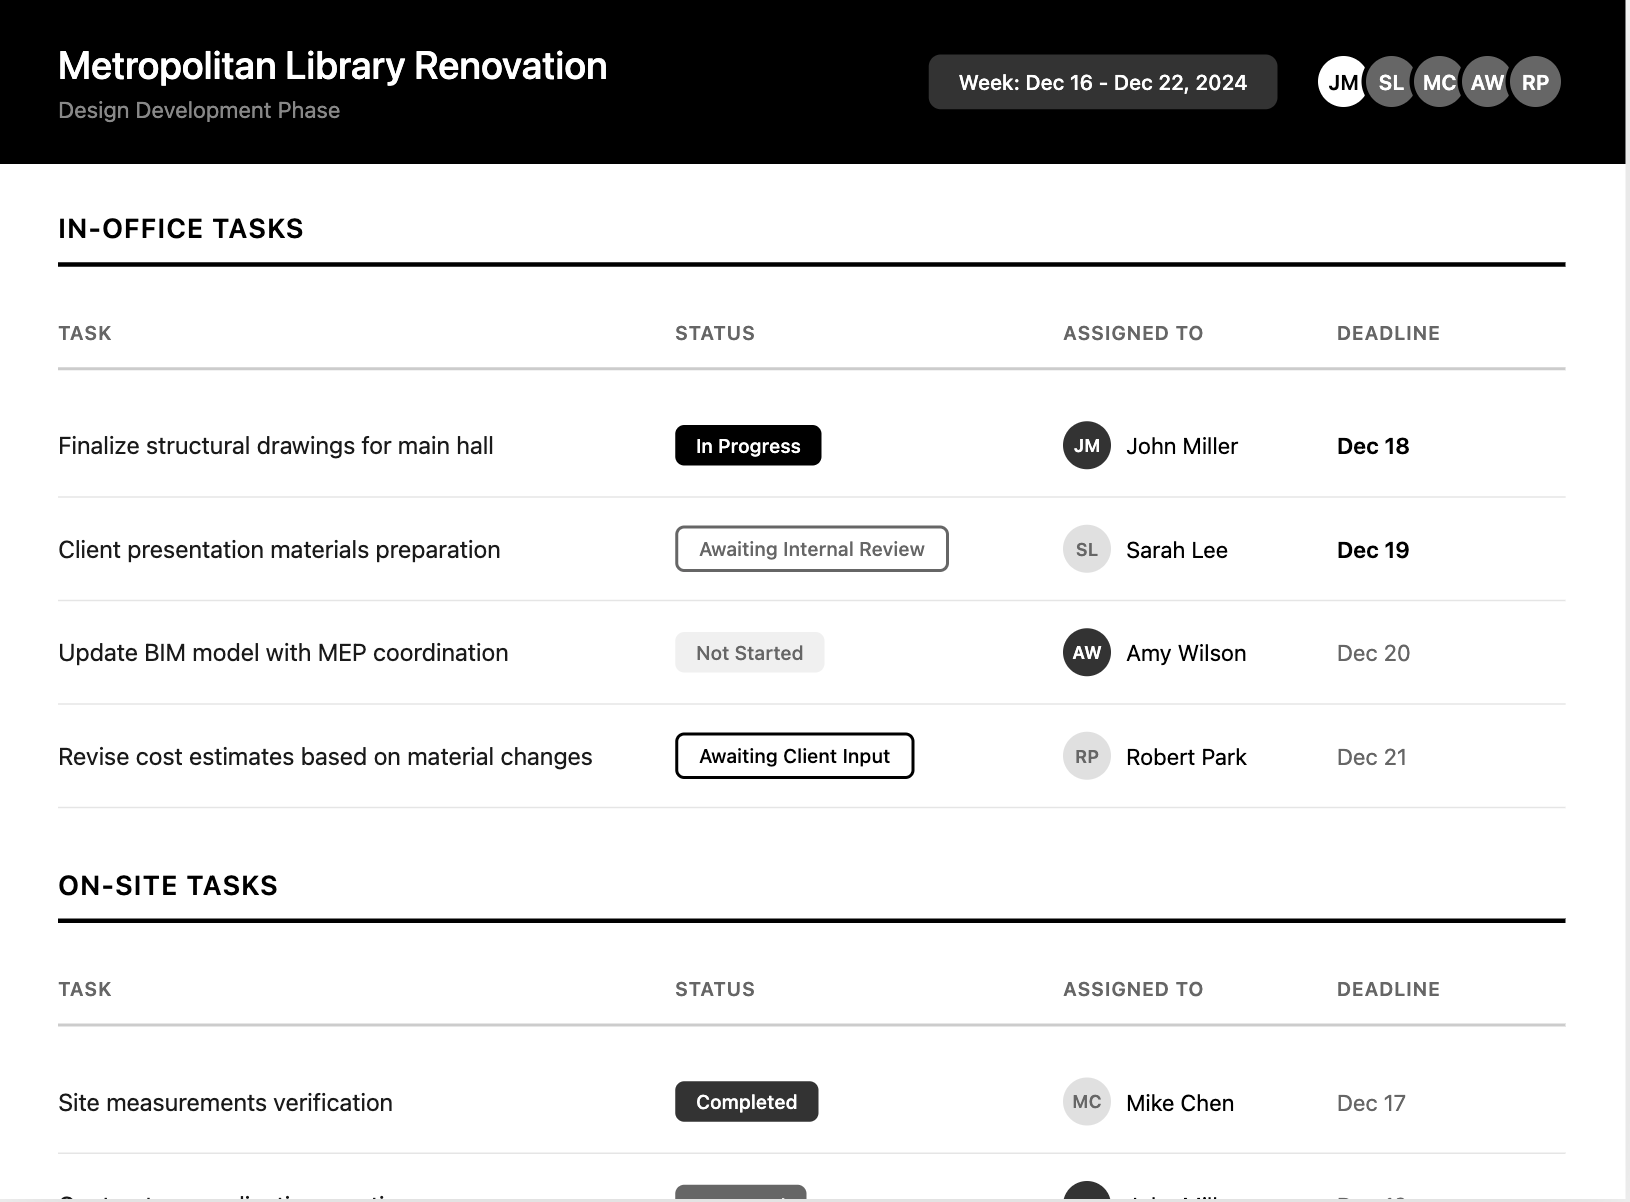The width and height of the screenshot is (1630, 1202).
Task: Open the task Finalize structural drawings for main hall
Action: pos(275,446)
